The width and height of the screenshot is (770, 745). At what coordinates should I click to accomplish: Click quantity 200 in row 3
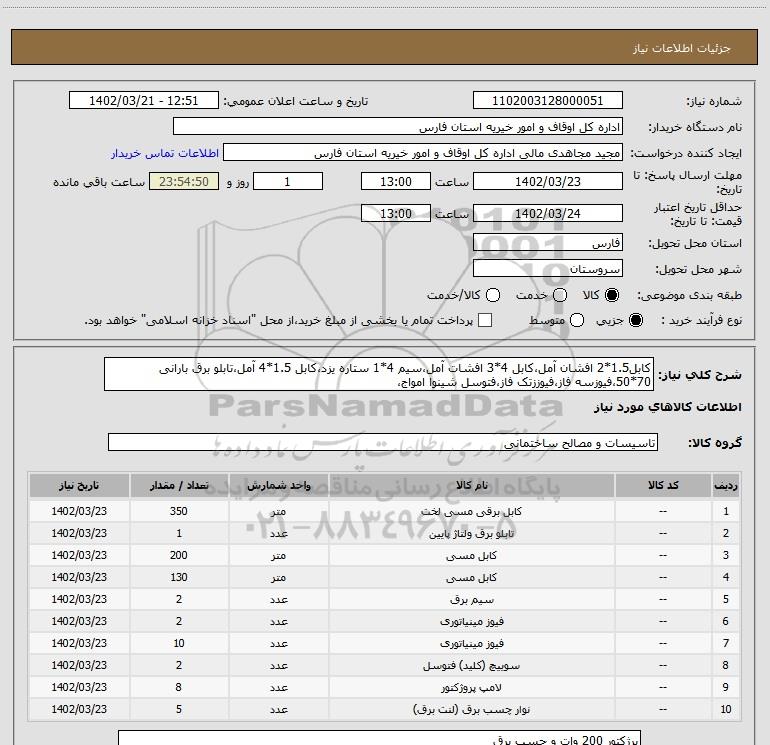179,555
